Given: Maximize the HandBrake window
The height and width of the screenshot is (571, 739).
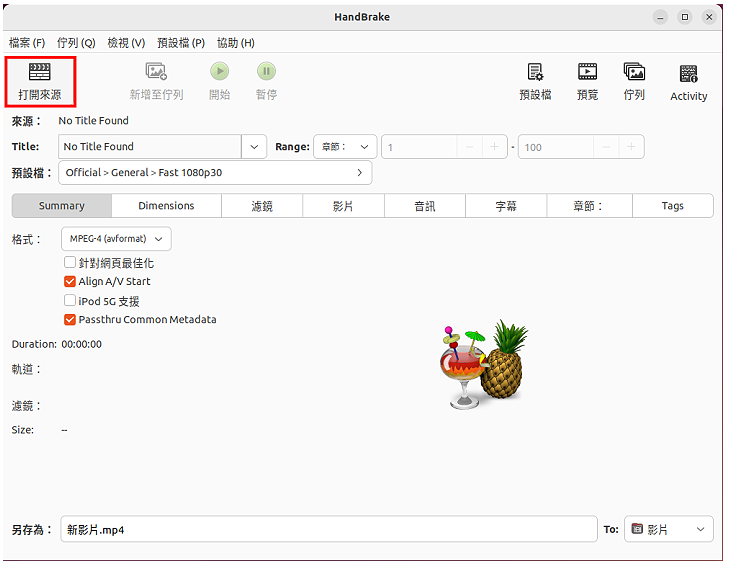Looking at the screenshot, I should point(685,17).
